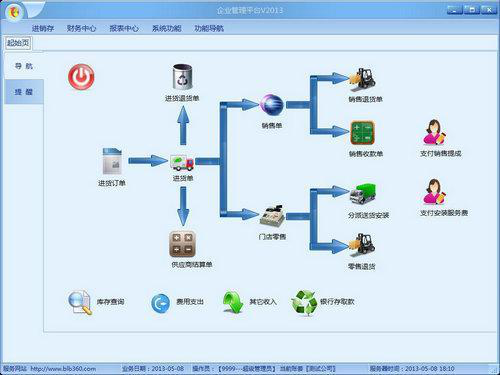Open 销售收款单 green calculator icon
Image resolution: width=500 pixels, height=375 pixels.
click(363, 133)
